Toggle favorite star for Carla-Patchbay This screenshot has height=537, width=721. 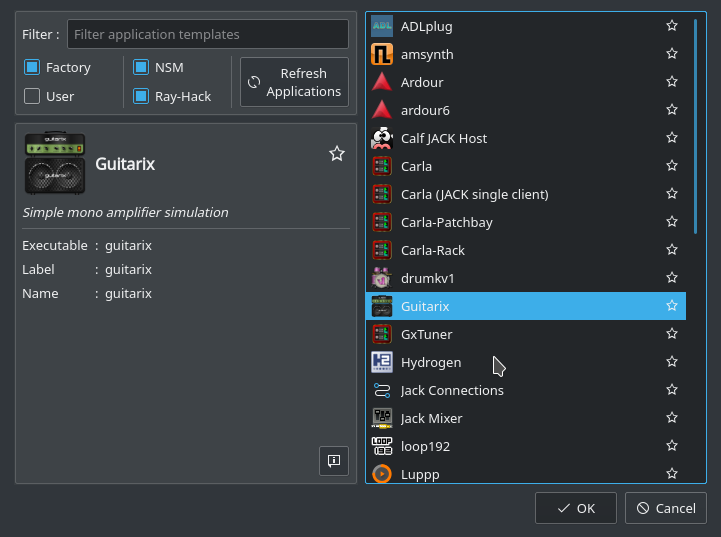click(672, 222)
